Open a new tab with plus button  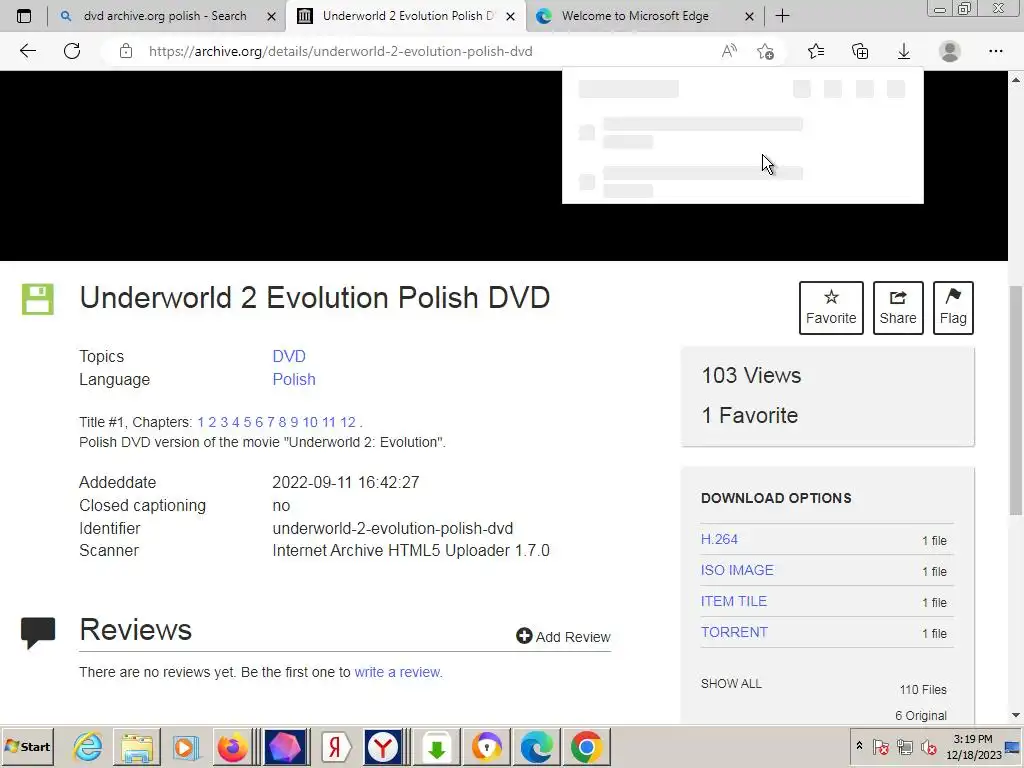[x=782, y=16]
